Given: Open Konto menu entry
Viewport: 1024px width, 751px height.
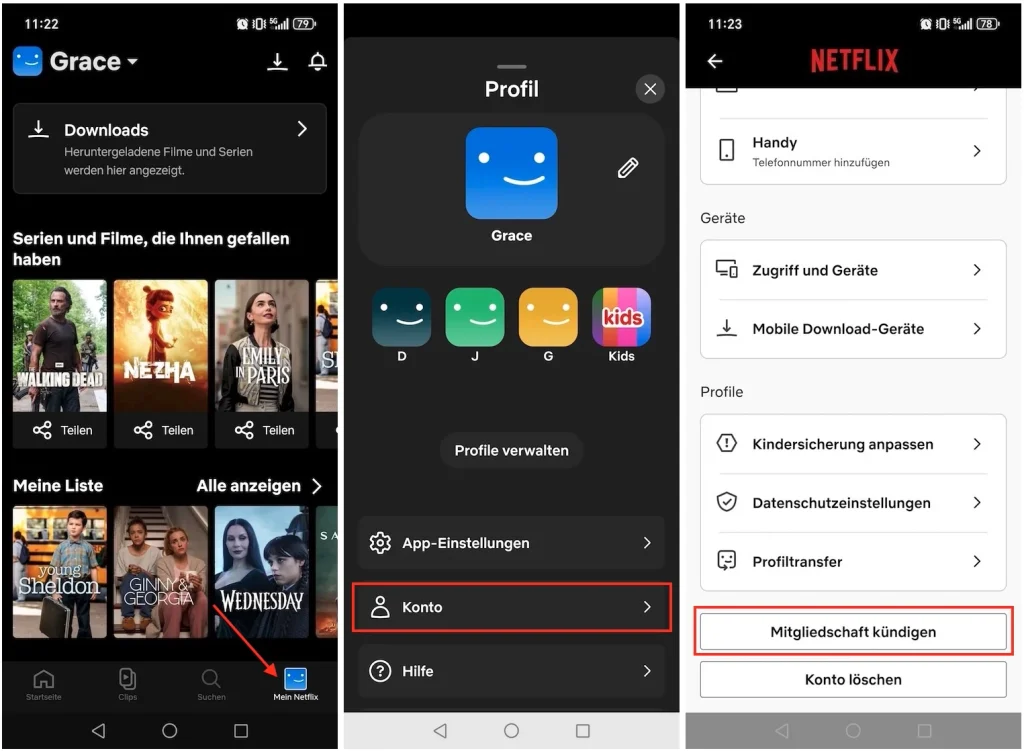Looking at the screenshot, I should (511, 607).
